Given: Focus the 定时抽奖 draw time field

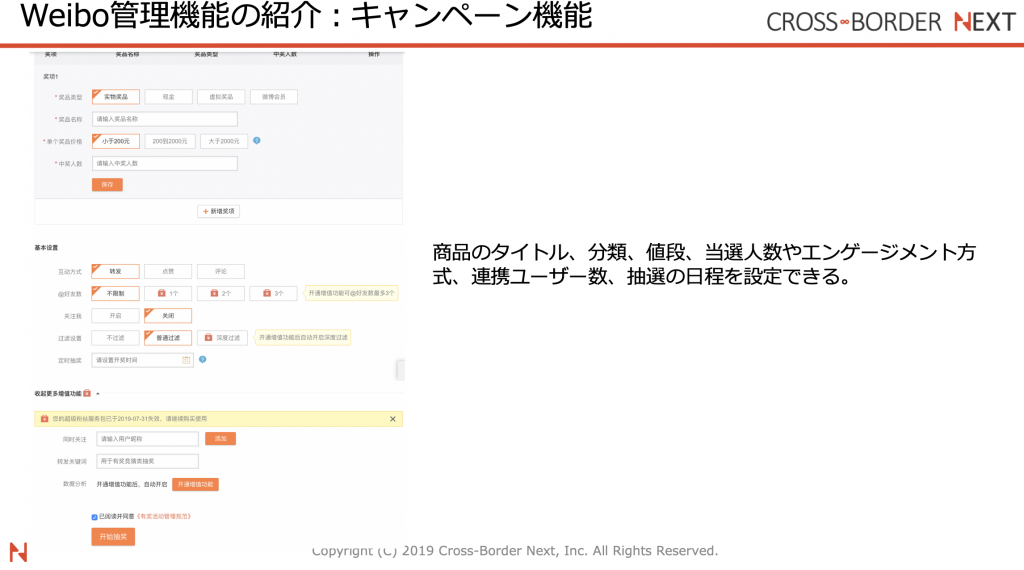Looking at the screenshot, I should coord(142,360).
